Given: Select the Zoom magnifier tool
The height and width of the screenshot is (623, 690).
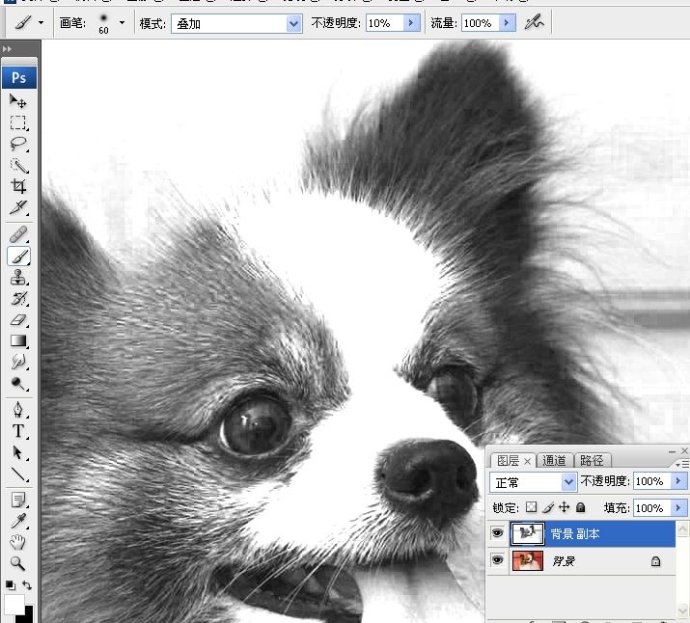Looking at the screenshot, I should tap(18, 563).
